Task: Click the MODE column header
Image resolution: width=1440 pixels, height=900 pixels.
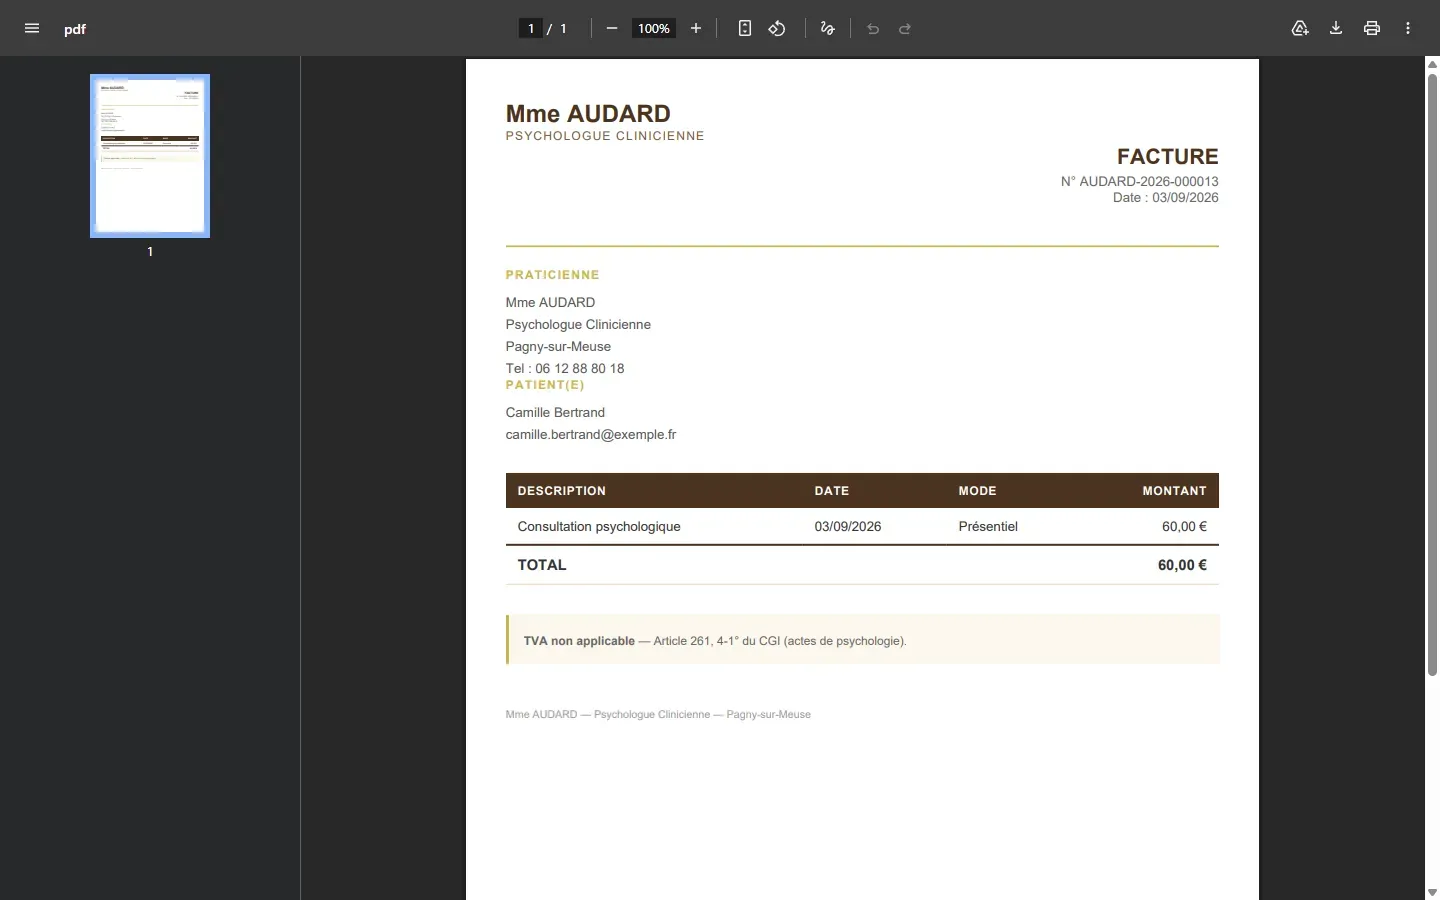Action: click(977, 491)
